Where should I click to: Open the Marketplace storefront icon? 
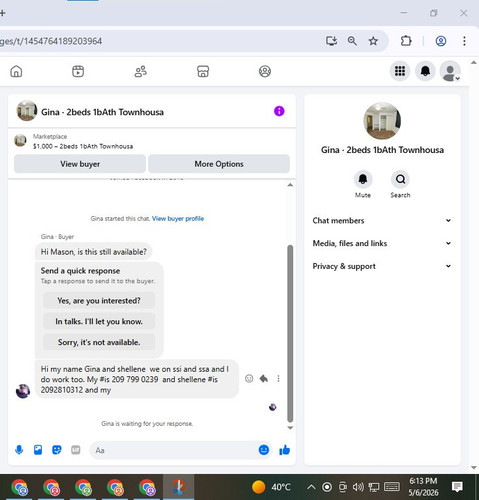tap(203, 71)
